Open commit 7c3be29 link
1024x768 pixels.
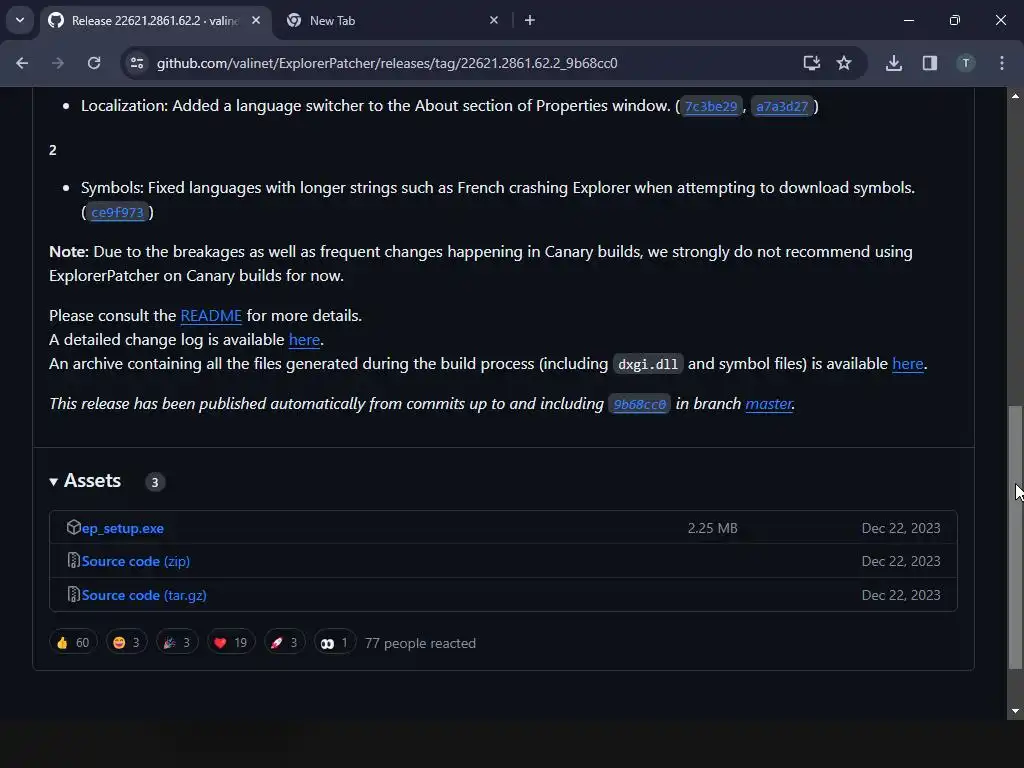(x=711, y=106)
